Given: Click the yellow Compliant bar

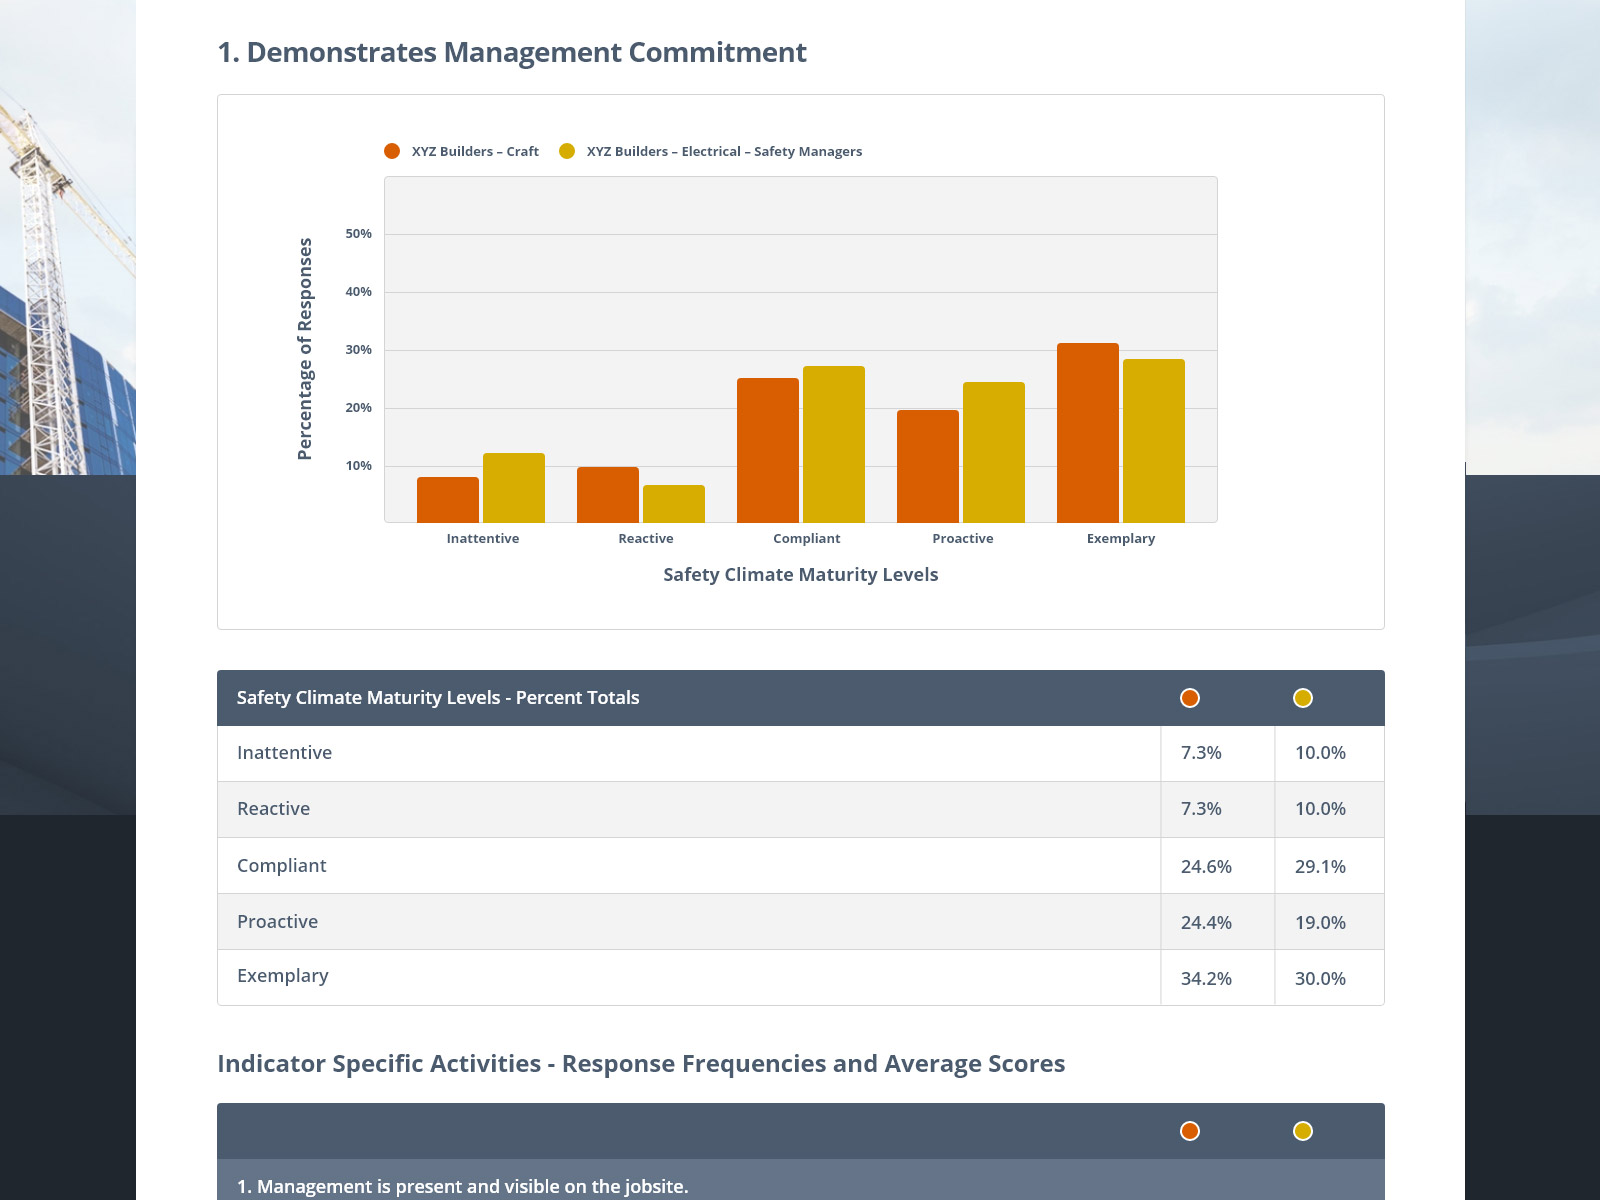Looking at the screenshot, I should click(x=834, y=444).
